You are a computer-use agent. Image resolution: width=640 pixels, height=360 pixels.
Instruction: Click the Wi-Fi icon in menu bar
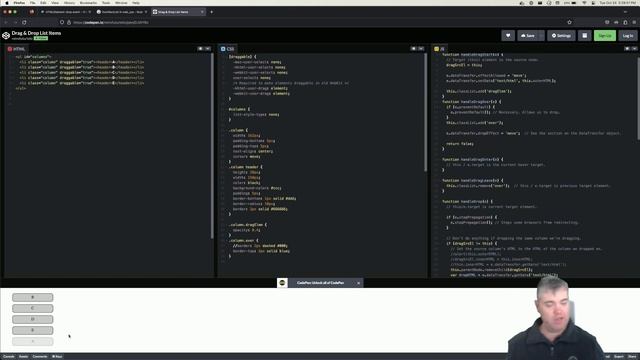click(584, 3)
